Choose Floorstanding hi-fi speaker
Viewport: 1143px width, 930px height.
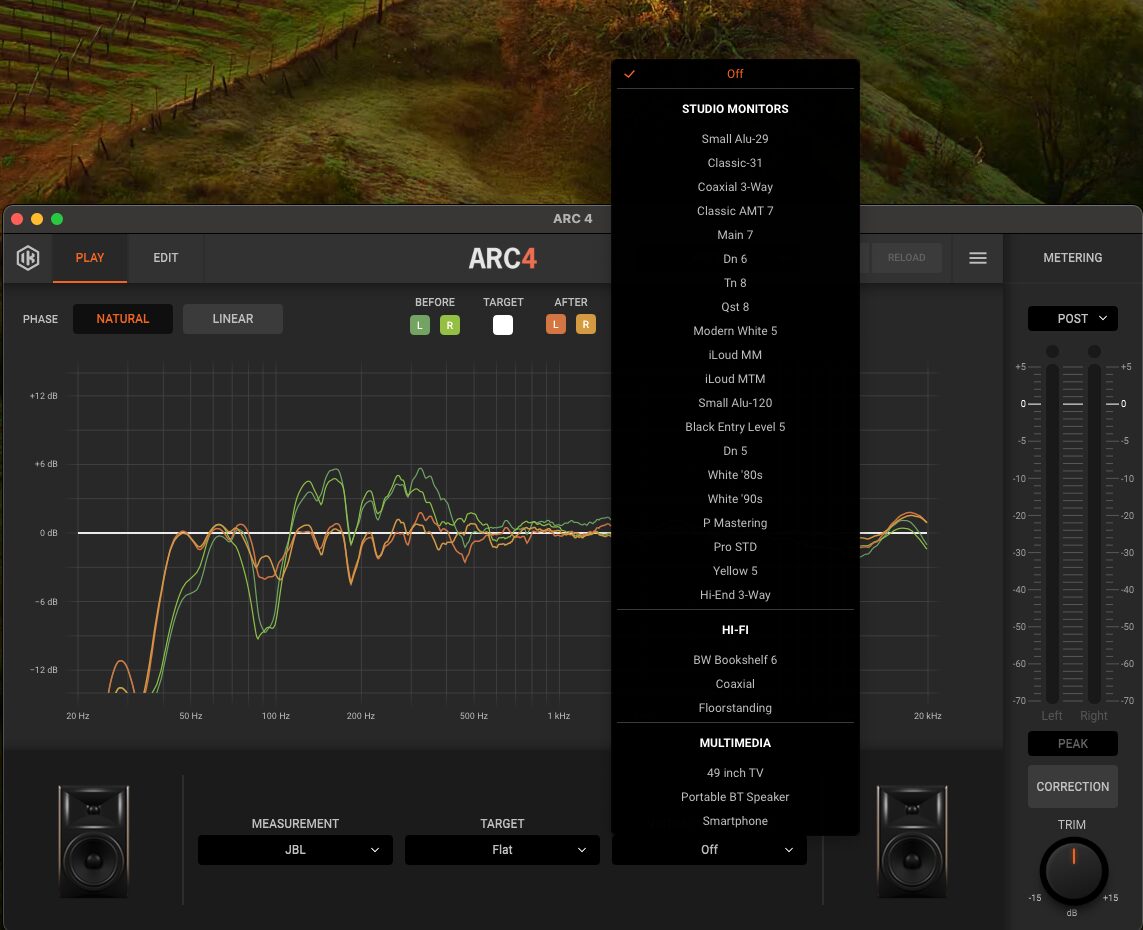click(735, 708)
